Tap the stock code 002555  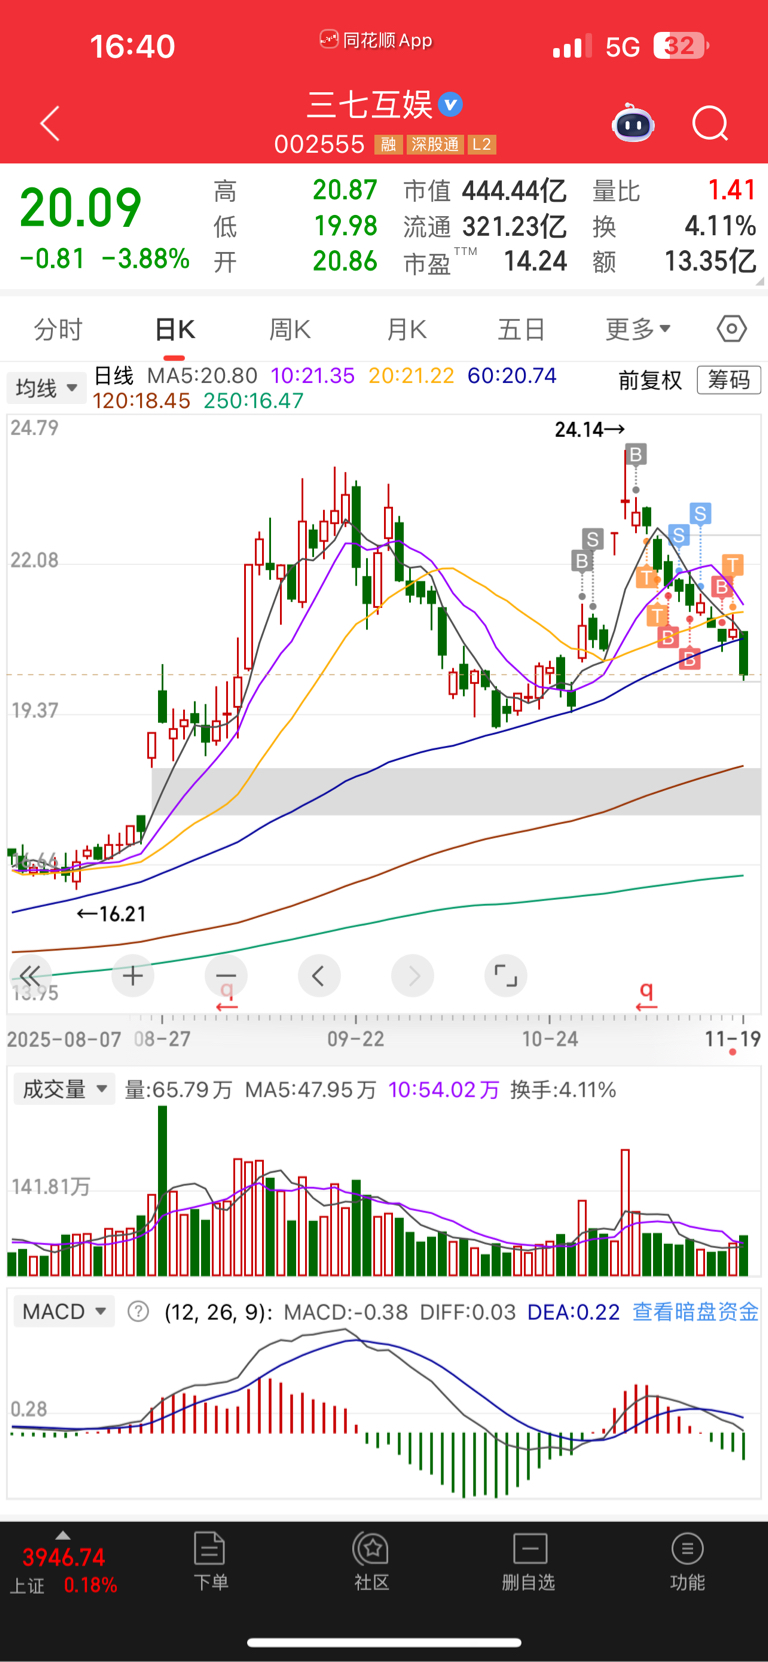[319, 145]
